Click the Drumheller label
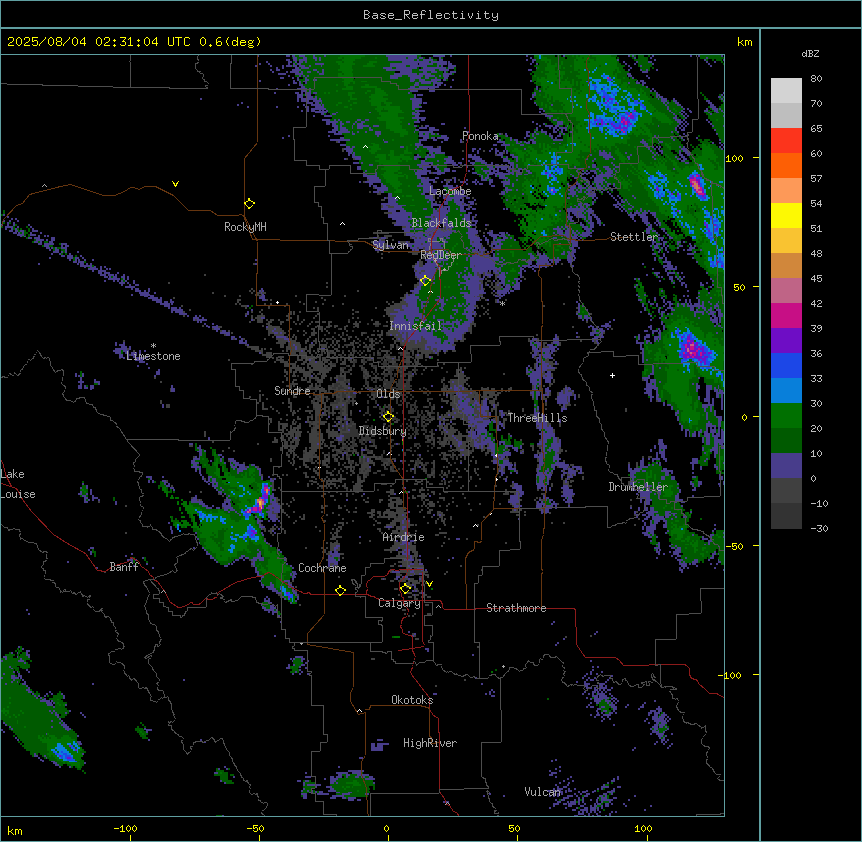 click(x=638, y=487)
